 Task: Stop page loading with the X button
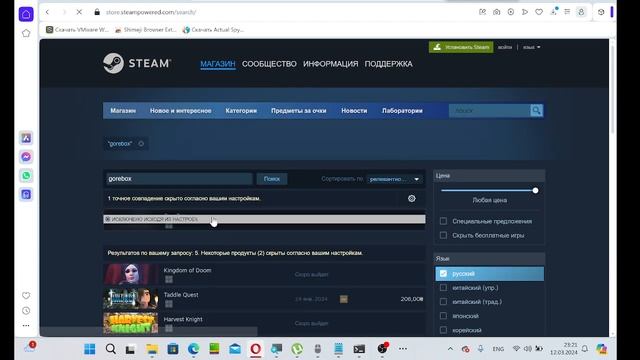(x=79, y=12)
